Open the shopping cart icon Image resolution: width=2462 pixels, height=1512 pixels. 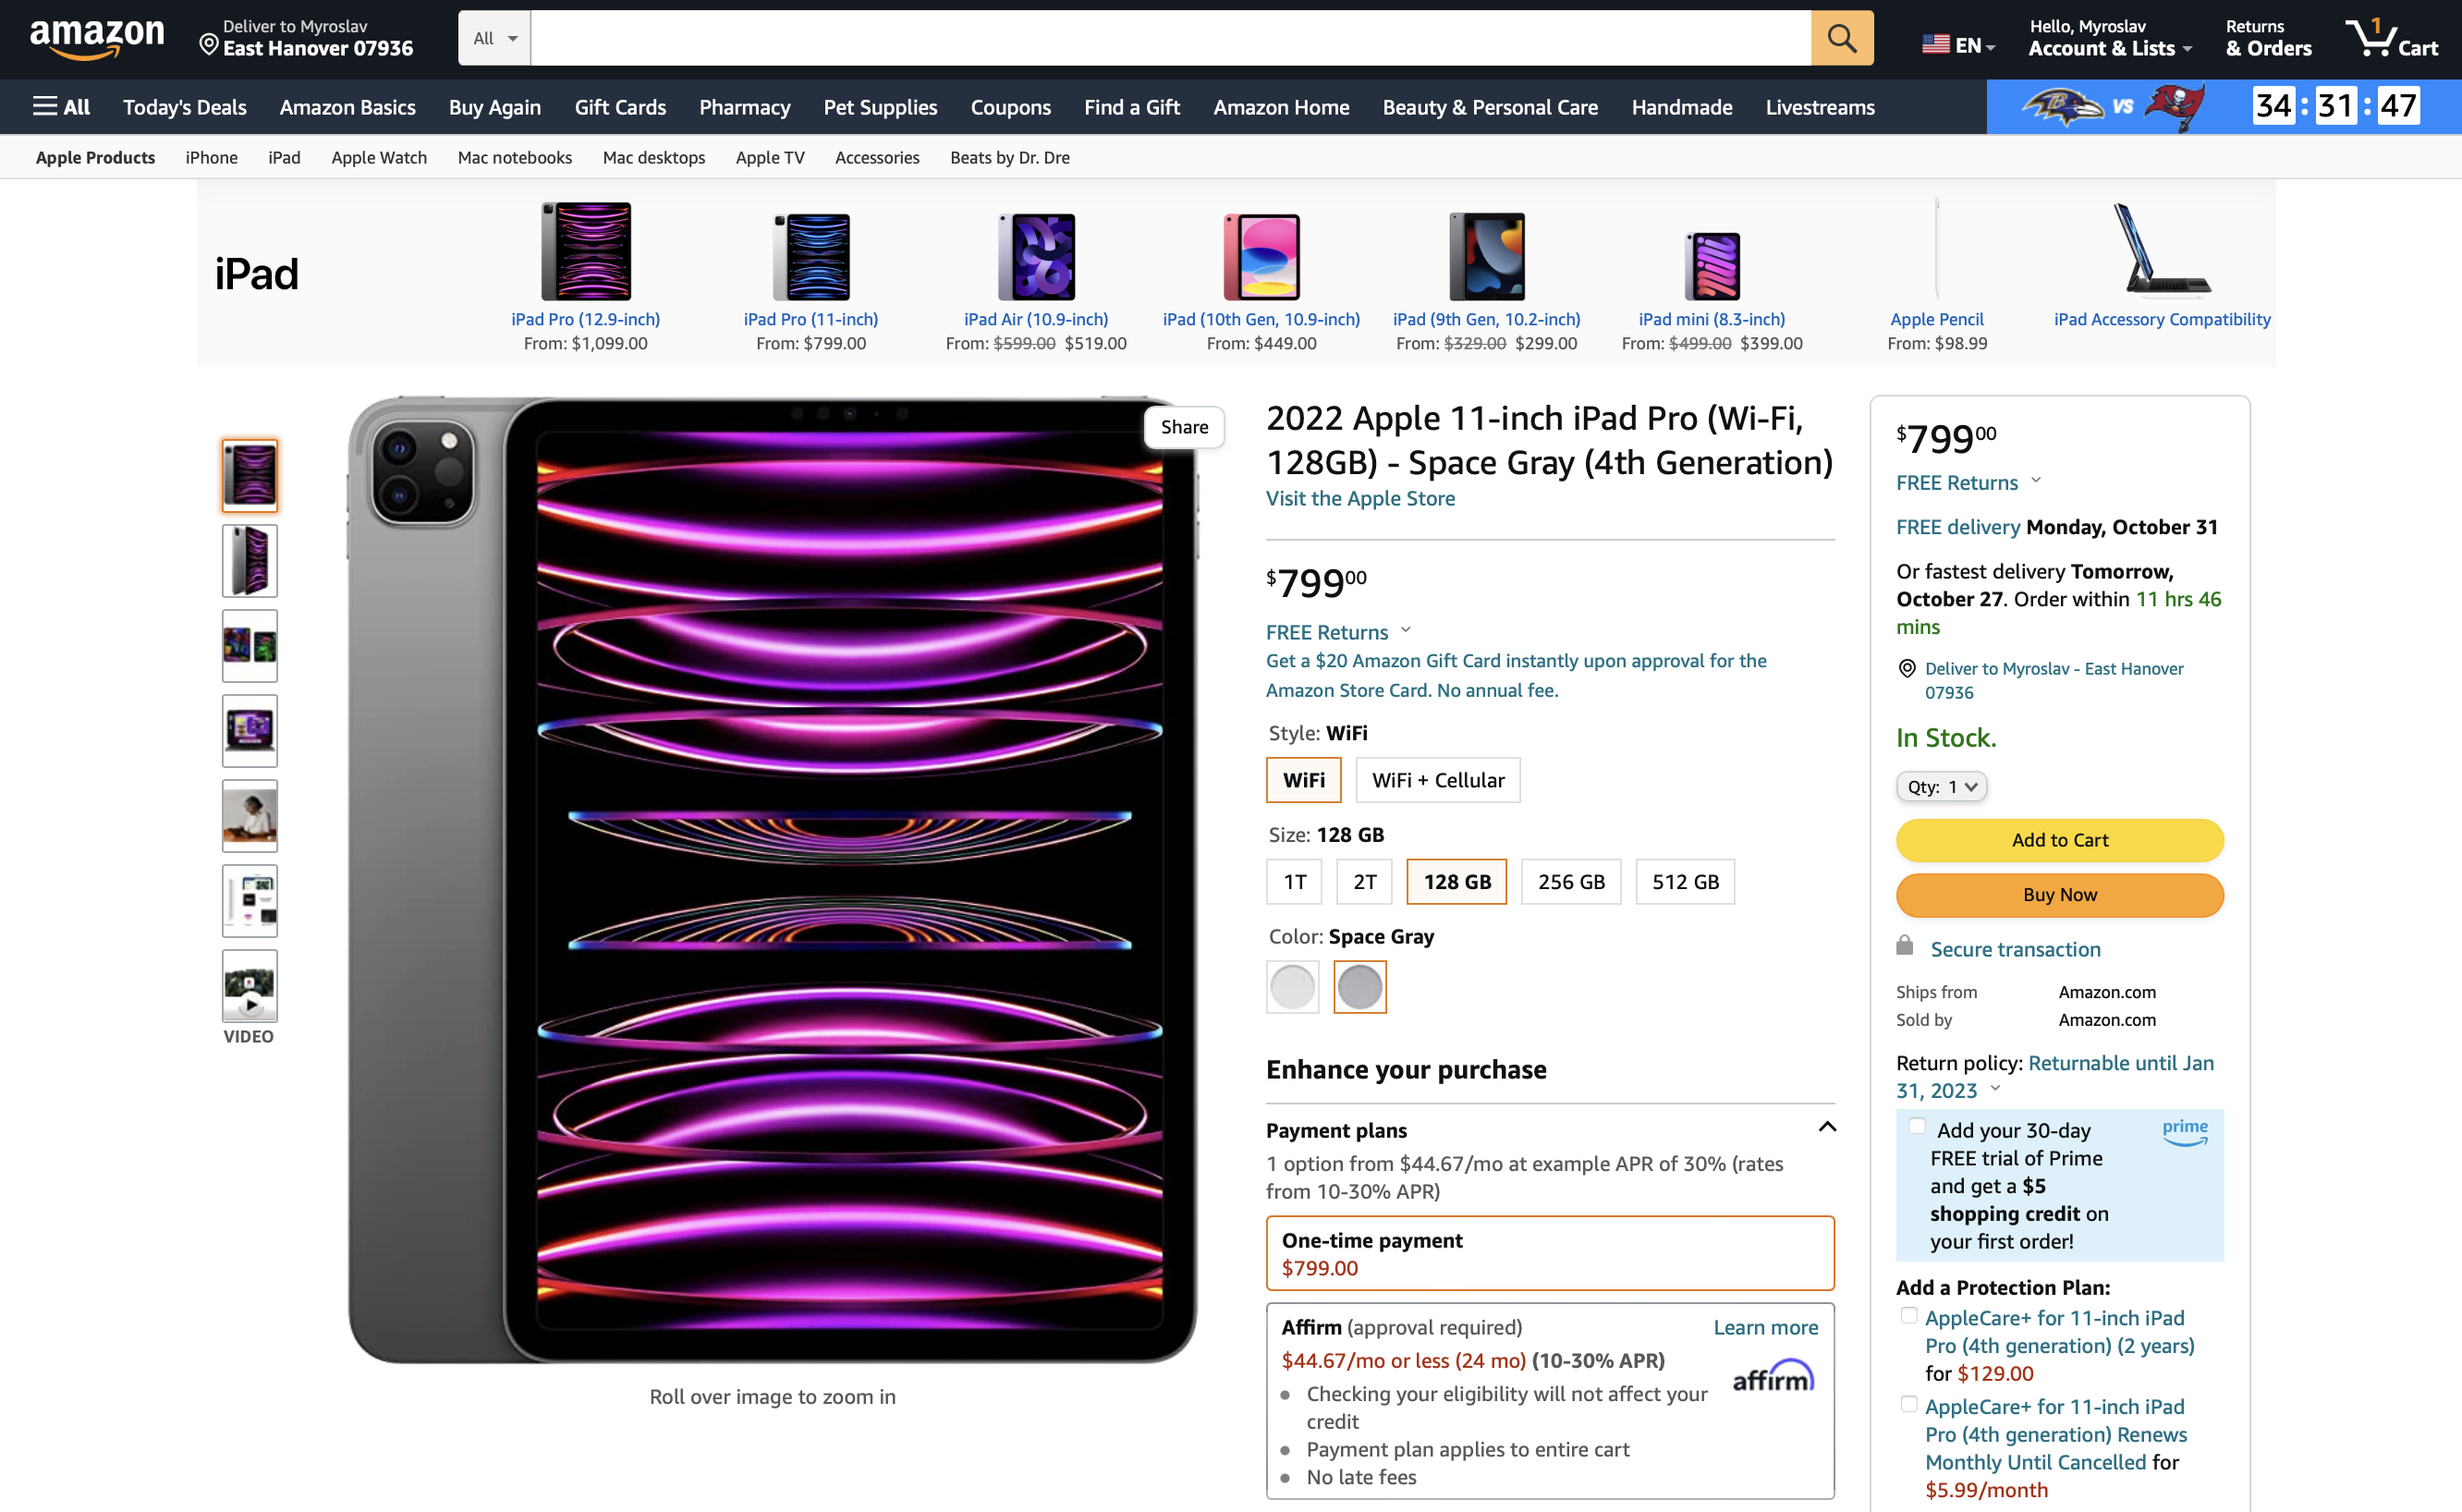click(x=2391, y=38)
